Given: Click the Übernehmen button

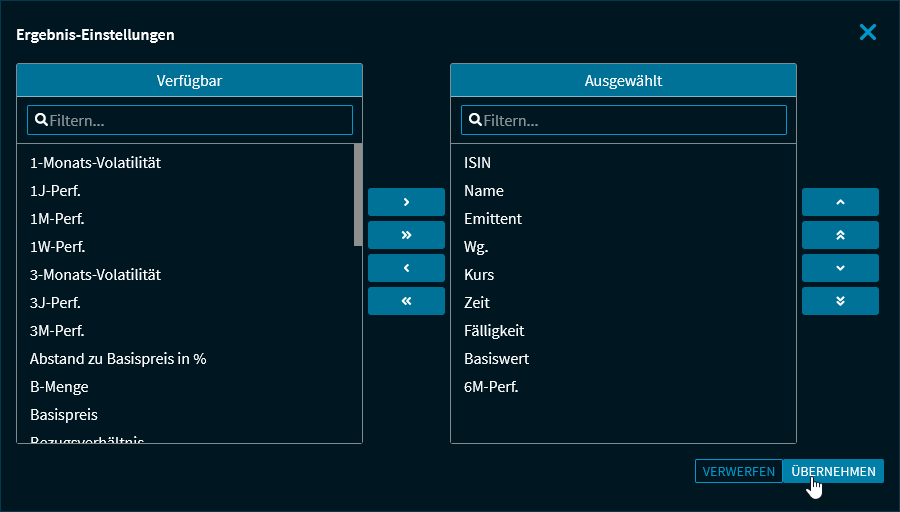Looking at the screenshot, I should [833, 471].
